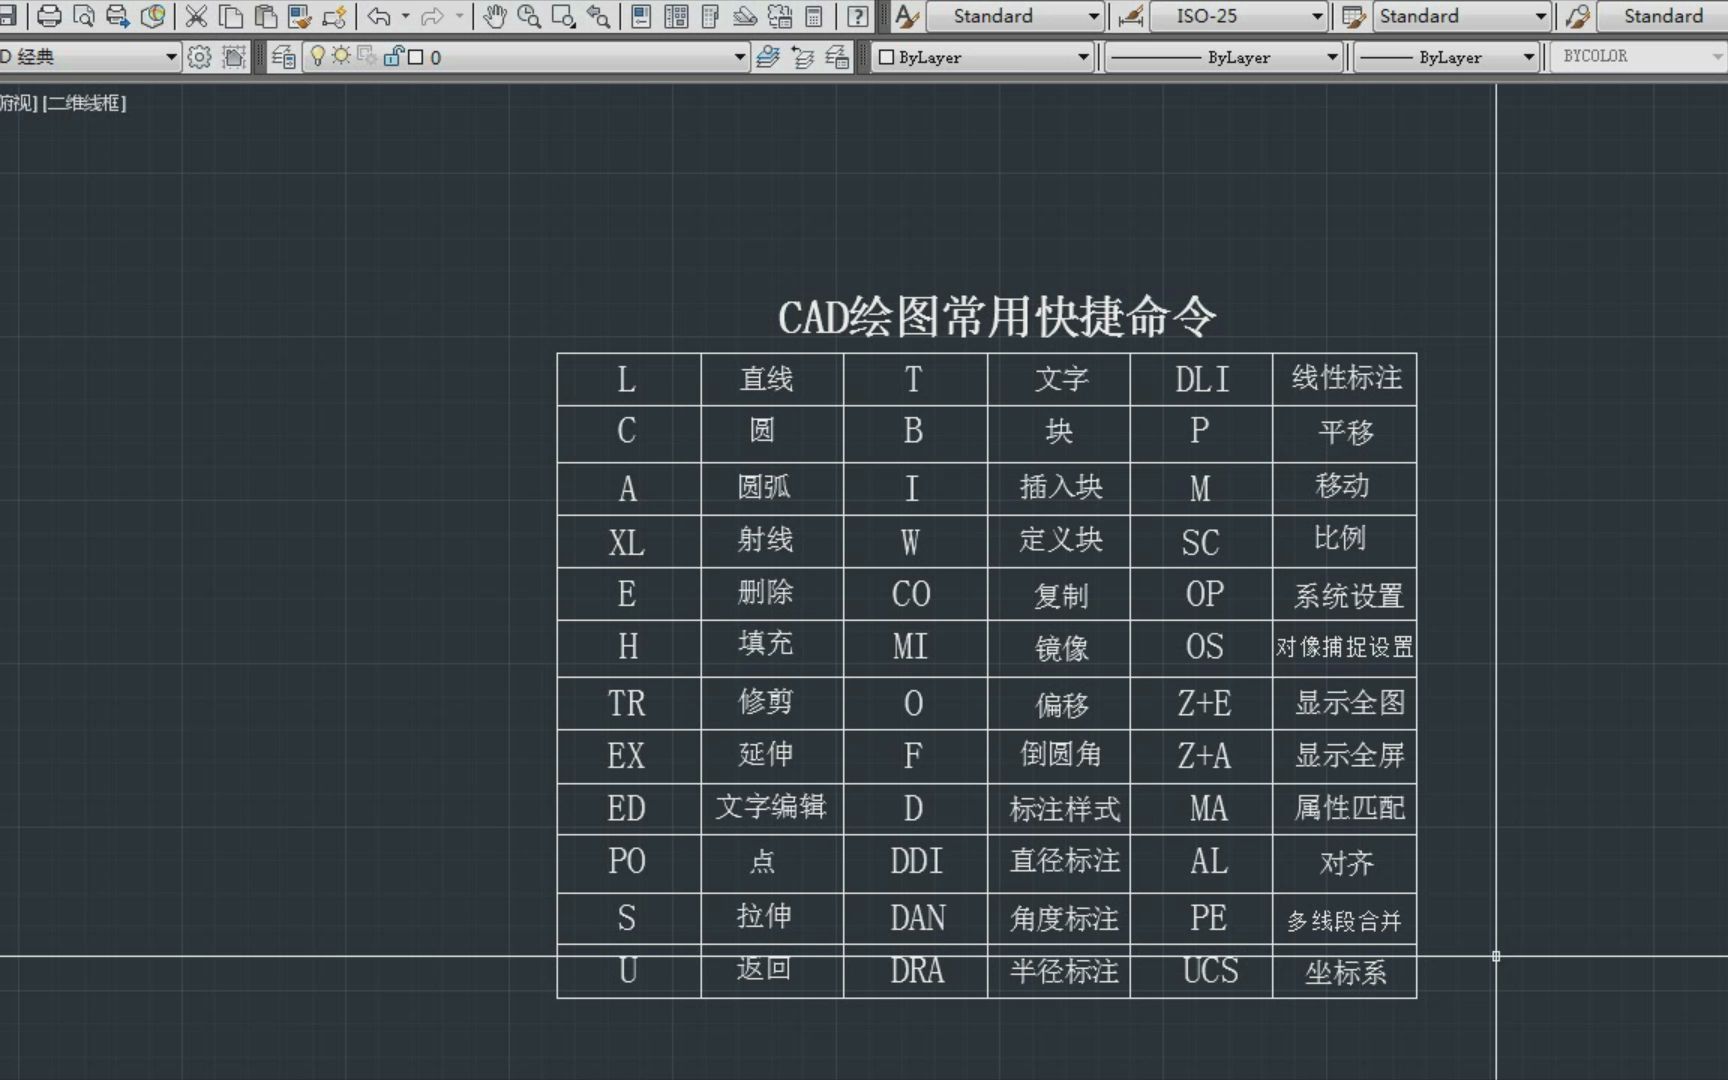The image size is (1728, 1080).
Task: Expand the Redo history dropdown arrow
Action: click(x=460, y=16)
